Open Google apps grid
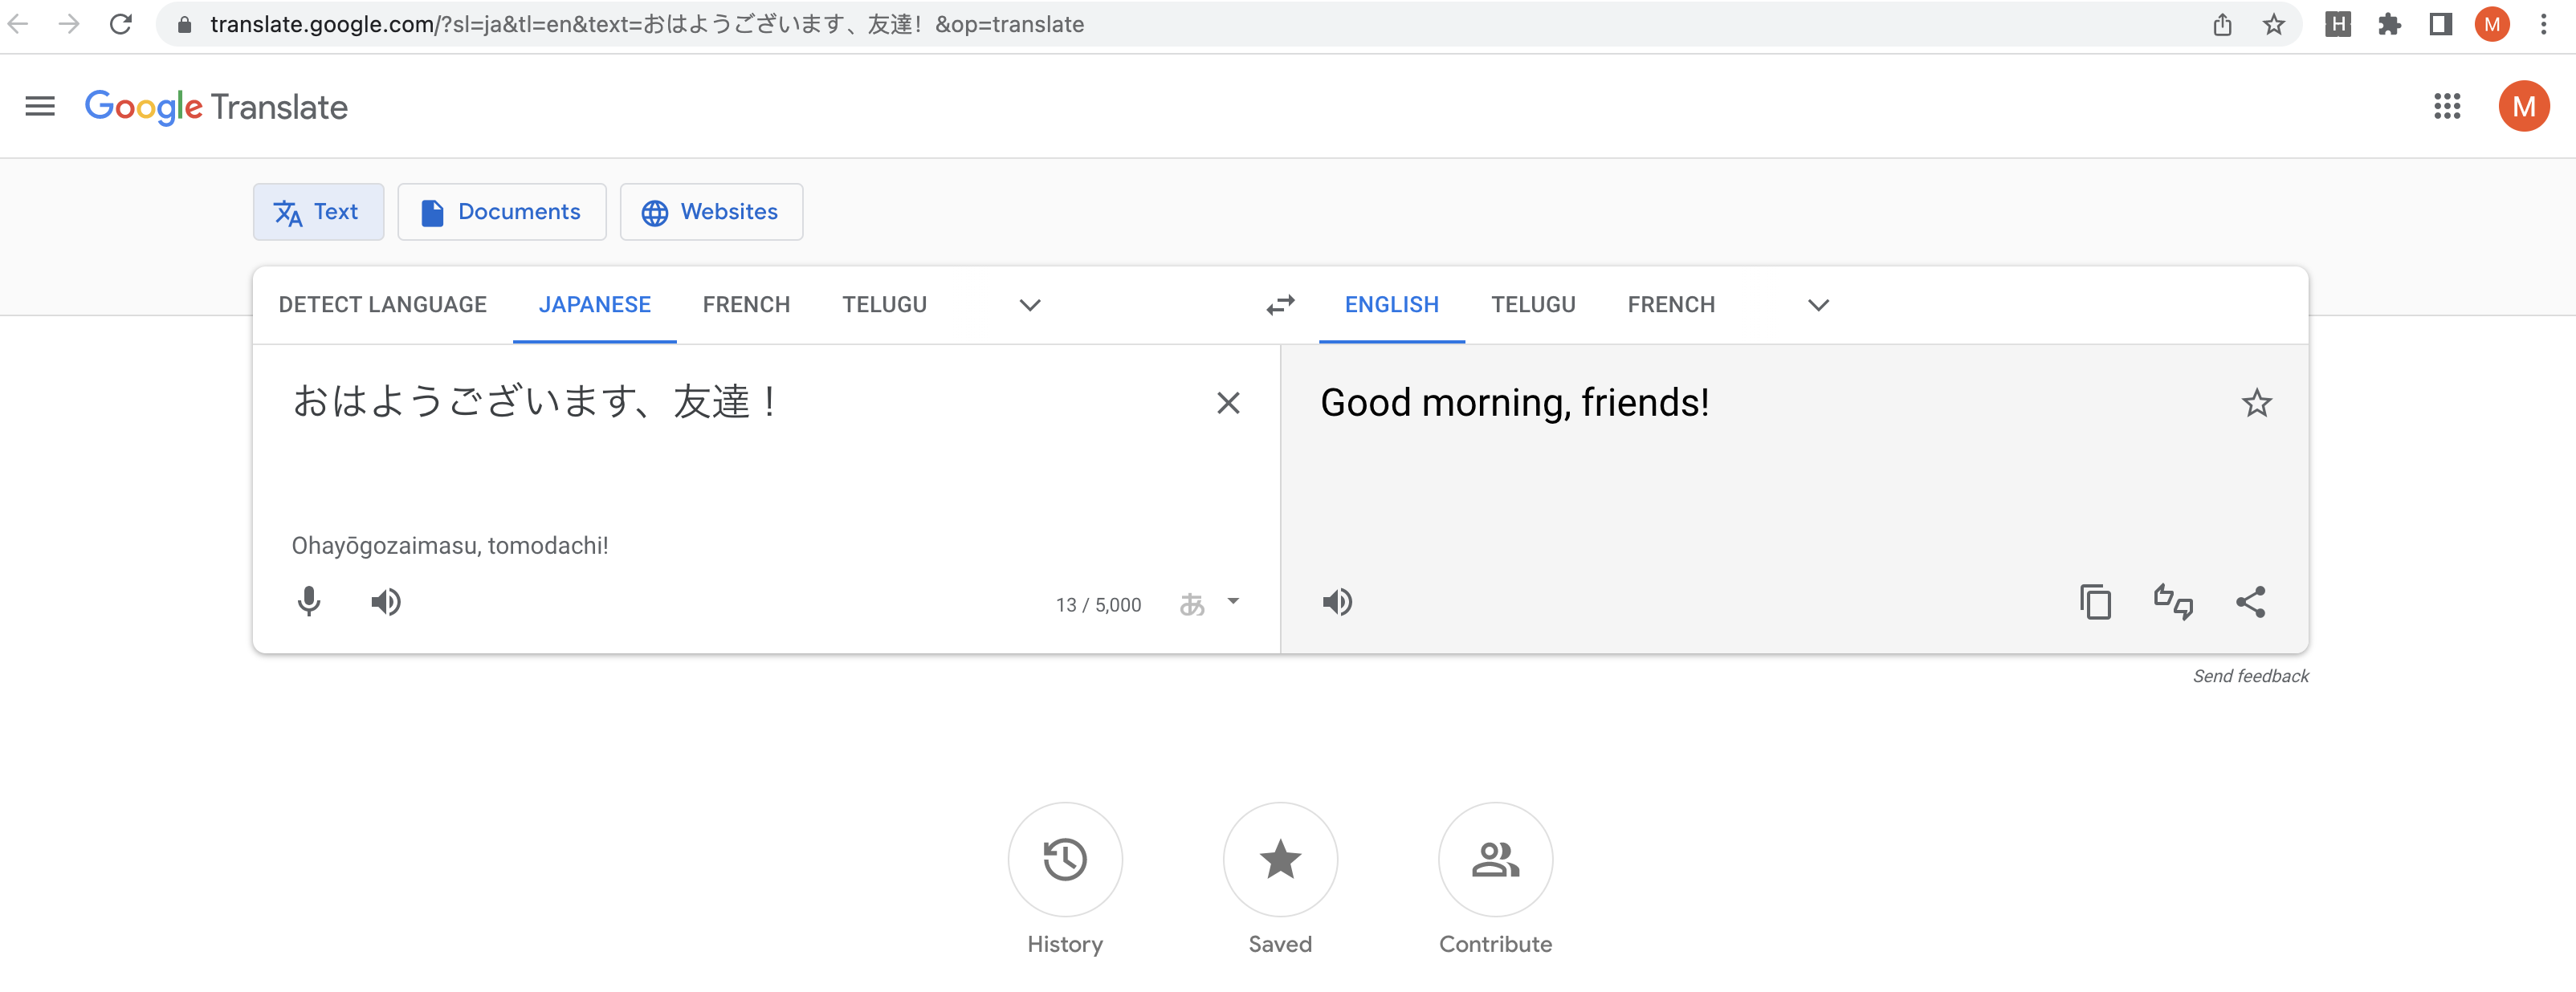 (2446, 106)
